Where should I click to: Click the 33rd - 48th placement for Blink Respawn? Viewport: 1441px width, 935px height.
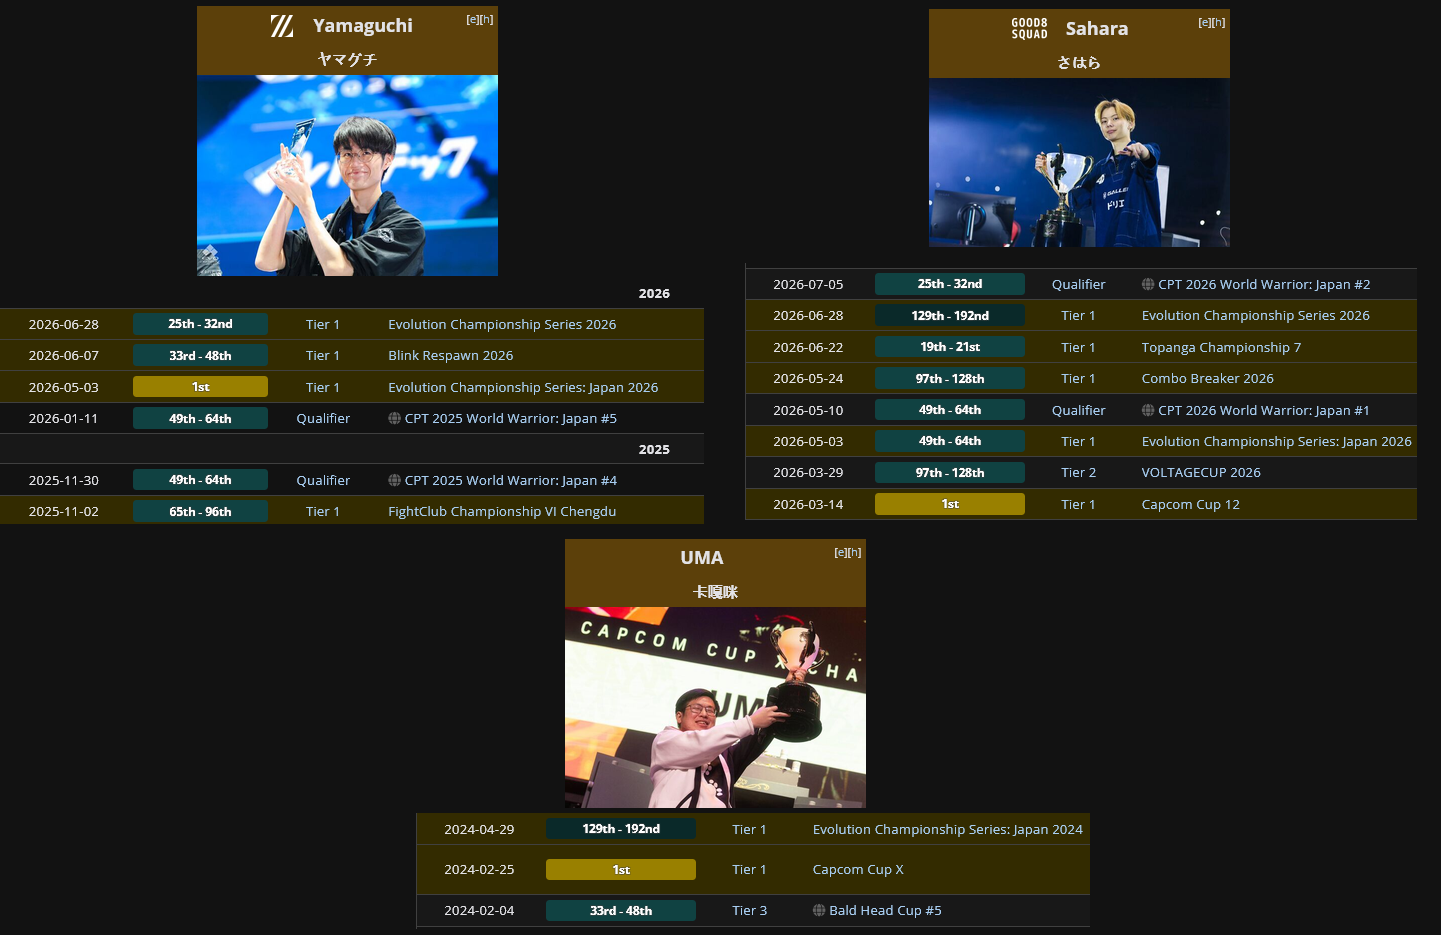200,355
